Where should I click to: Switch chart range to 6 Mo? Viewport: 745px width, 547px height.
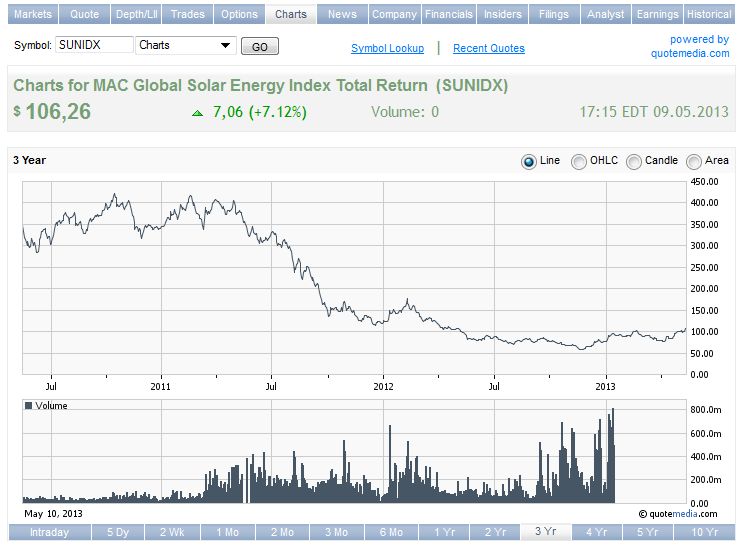pos(391,532)
